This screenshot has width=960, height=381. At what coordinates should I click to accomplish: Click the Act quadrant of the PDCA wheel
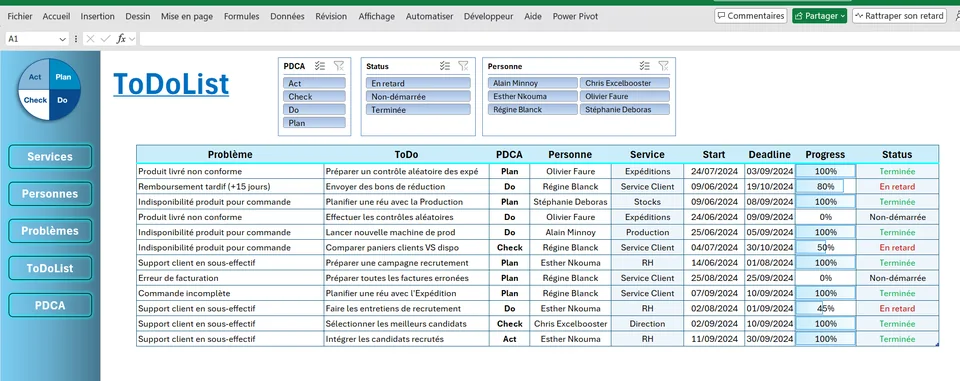pos(35,75)
